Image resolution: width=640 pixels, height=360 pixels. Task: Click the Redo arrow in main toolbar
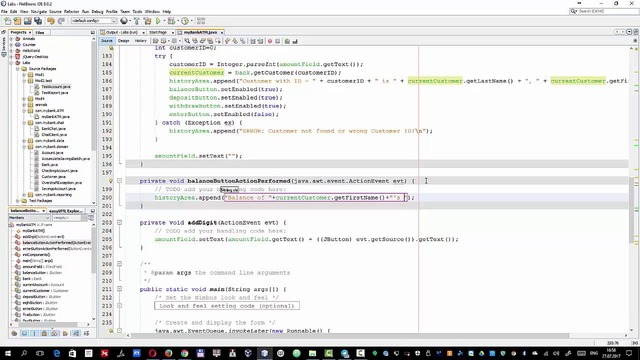pos(61,21)
